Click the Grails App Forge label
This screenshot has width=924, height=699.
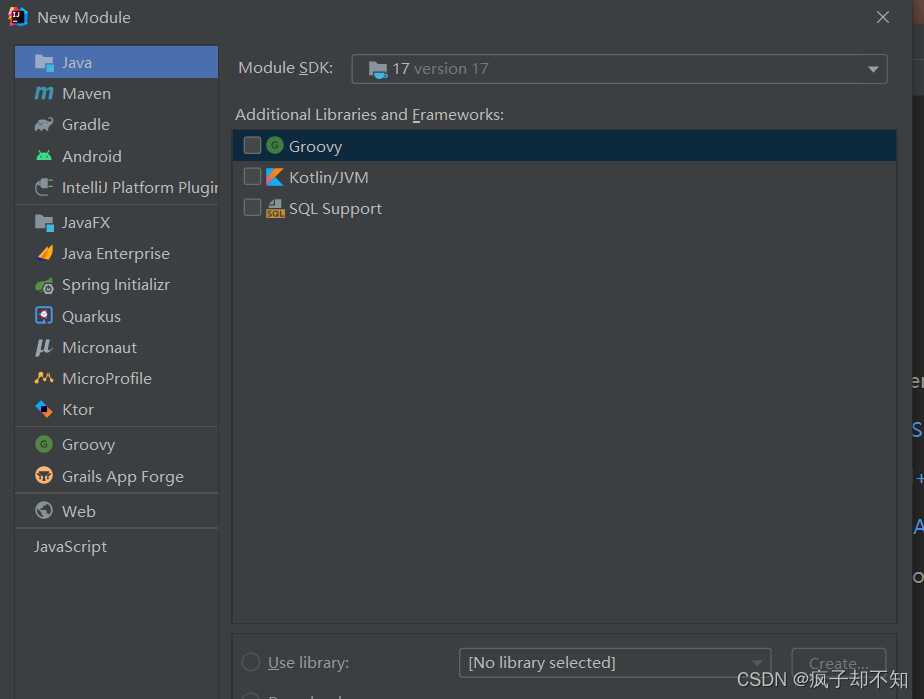click(x=123, y=476)
